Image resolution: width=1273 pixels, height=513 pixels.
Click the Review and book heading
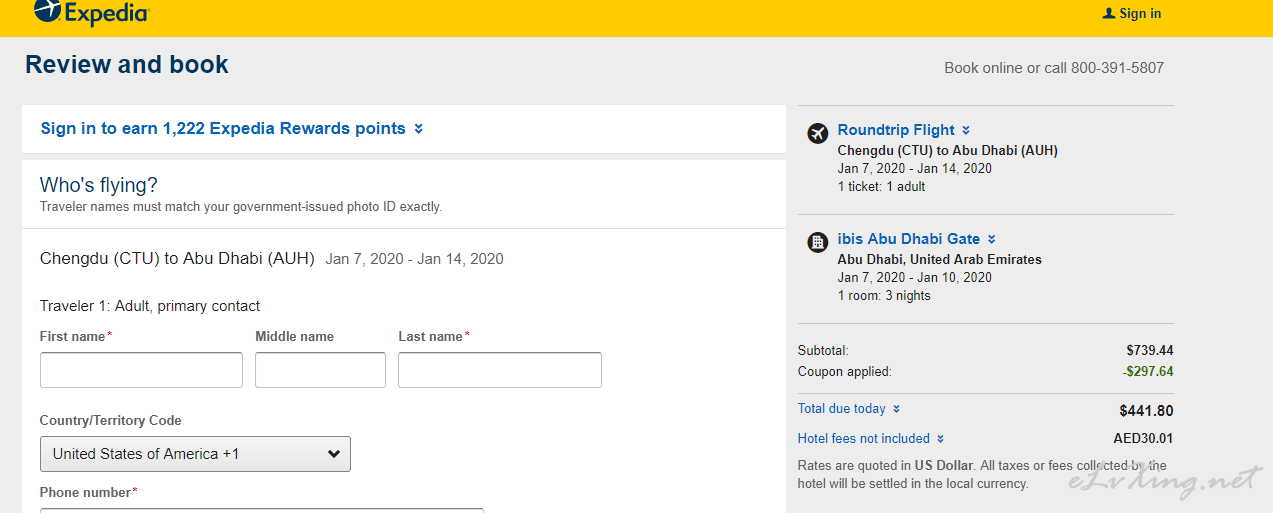click(x=127, y=65)
